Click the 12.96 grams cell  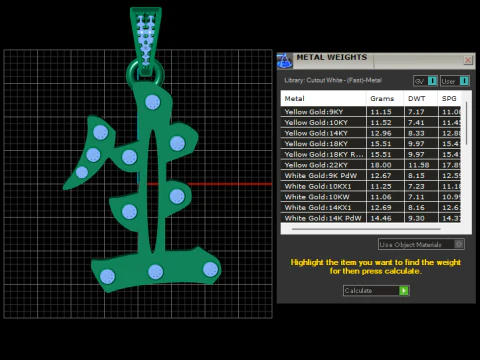point(385,133)
